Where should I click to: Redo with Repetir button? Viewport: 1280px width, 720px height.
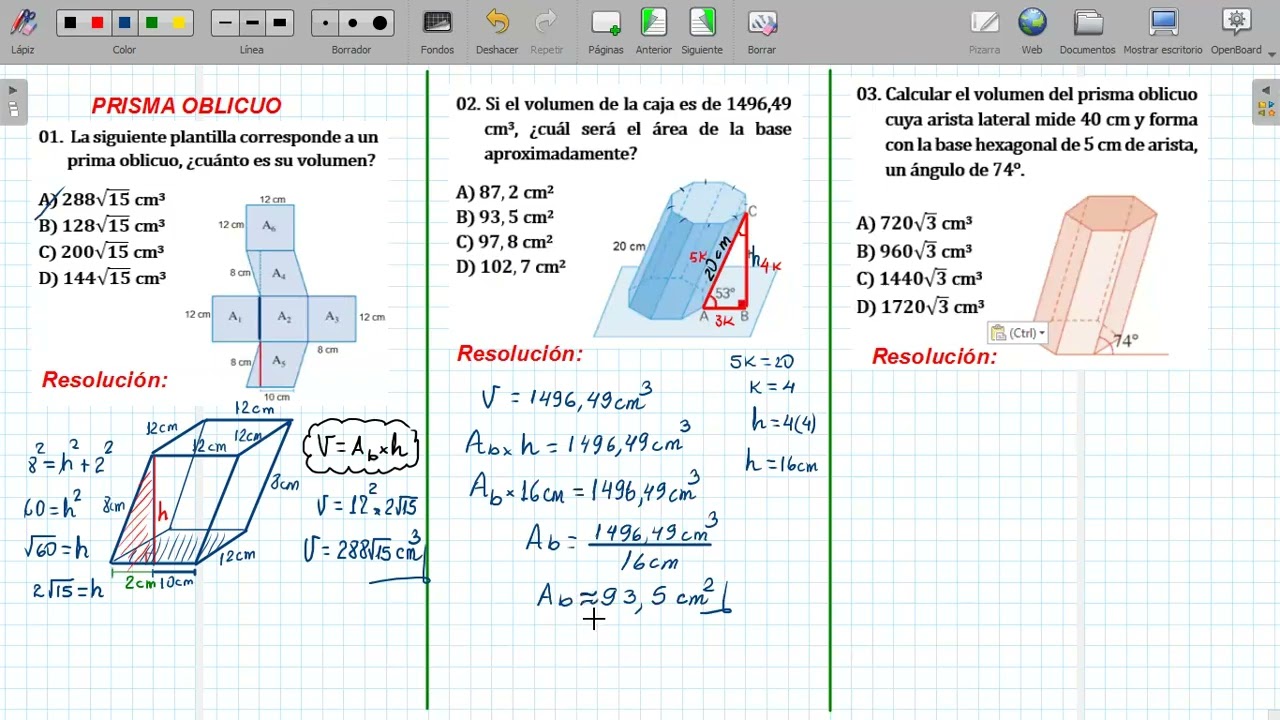click(547, 31)
